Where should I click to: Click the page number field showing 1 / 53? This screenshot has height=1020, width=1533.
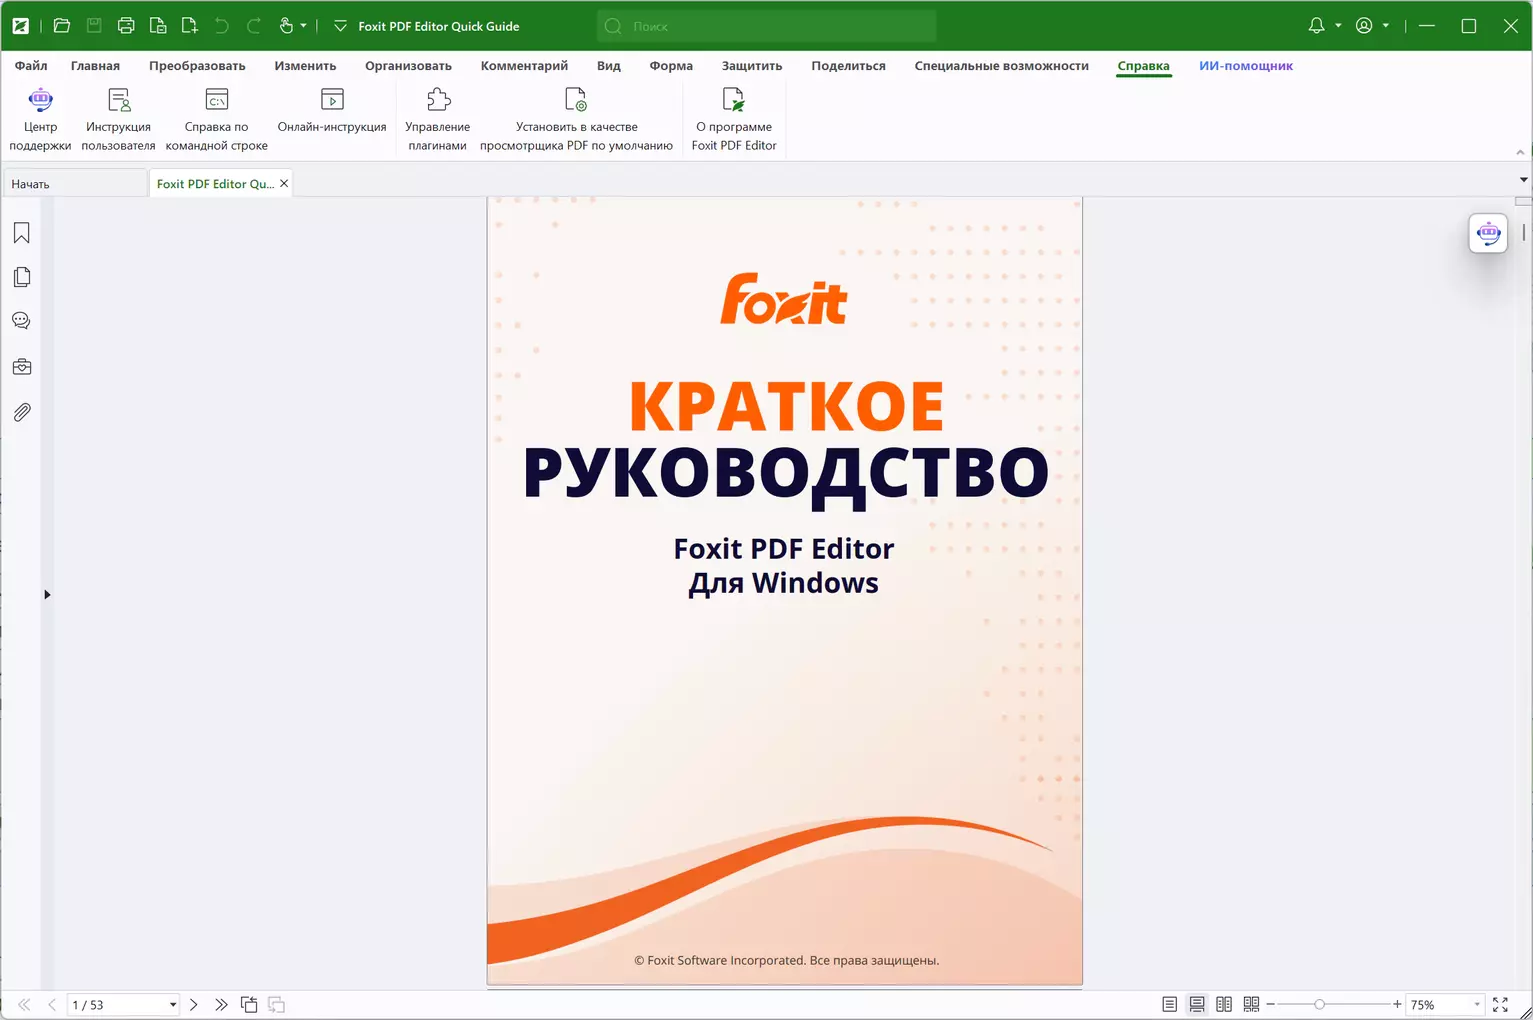(x=116, y=1005)
